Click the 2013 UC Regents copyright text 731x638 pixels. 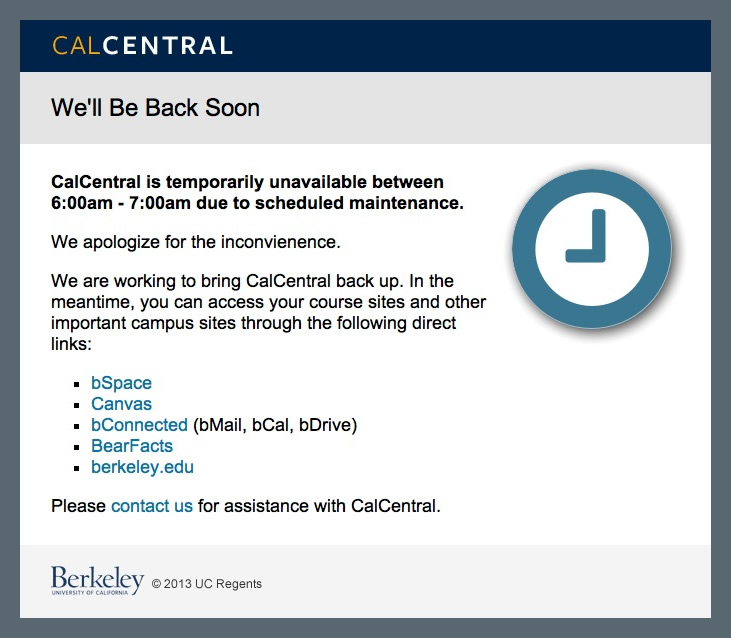207,584
